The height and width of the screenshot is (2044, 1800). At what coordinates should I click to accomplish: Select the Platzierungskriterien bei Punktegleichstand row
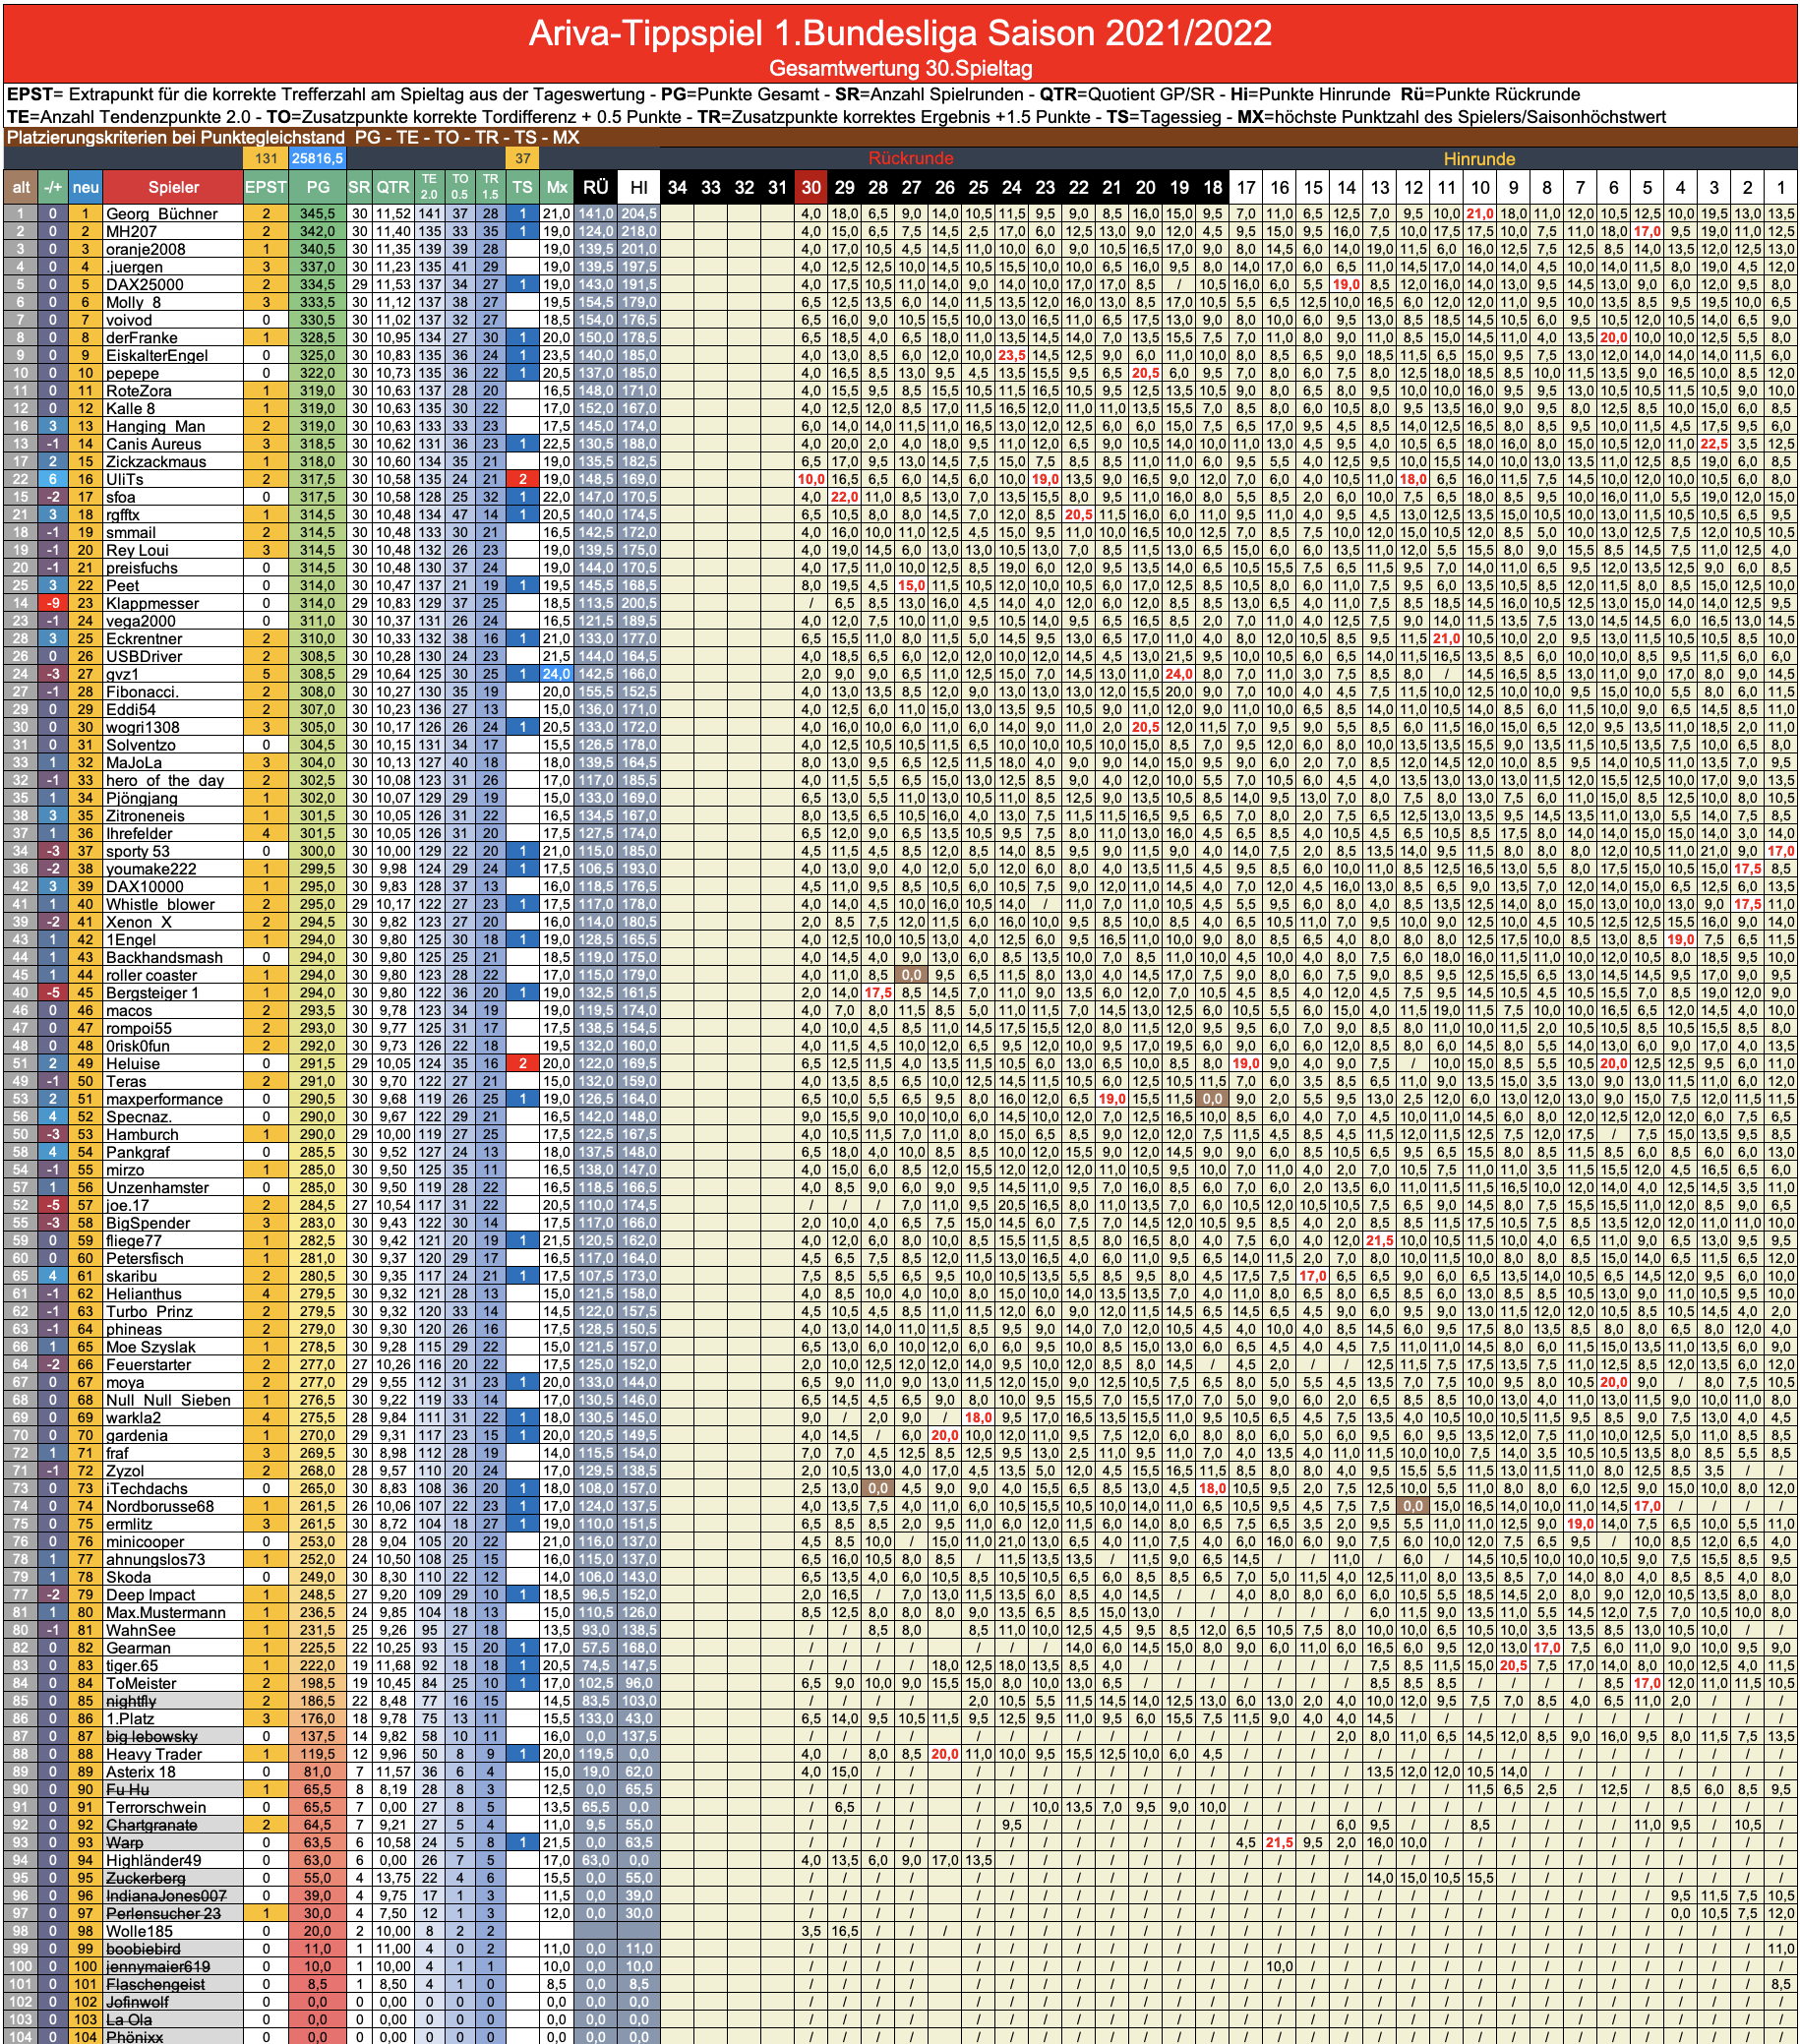(899, 137)
